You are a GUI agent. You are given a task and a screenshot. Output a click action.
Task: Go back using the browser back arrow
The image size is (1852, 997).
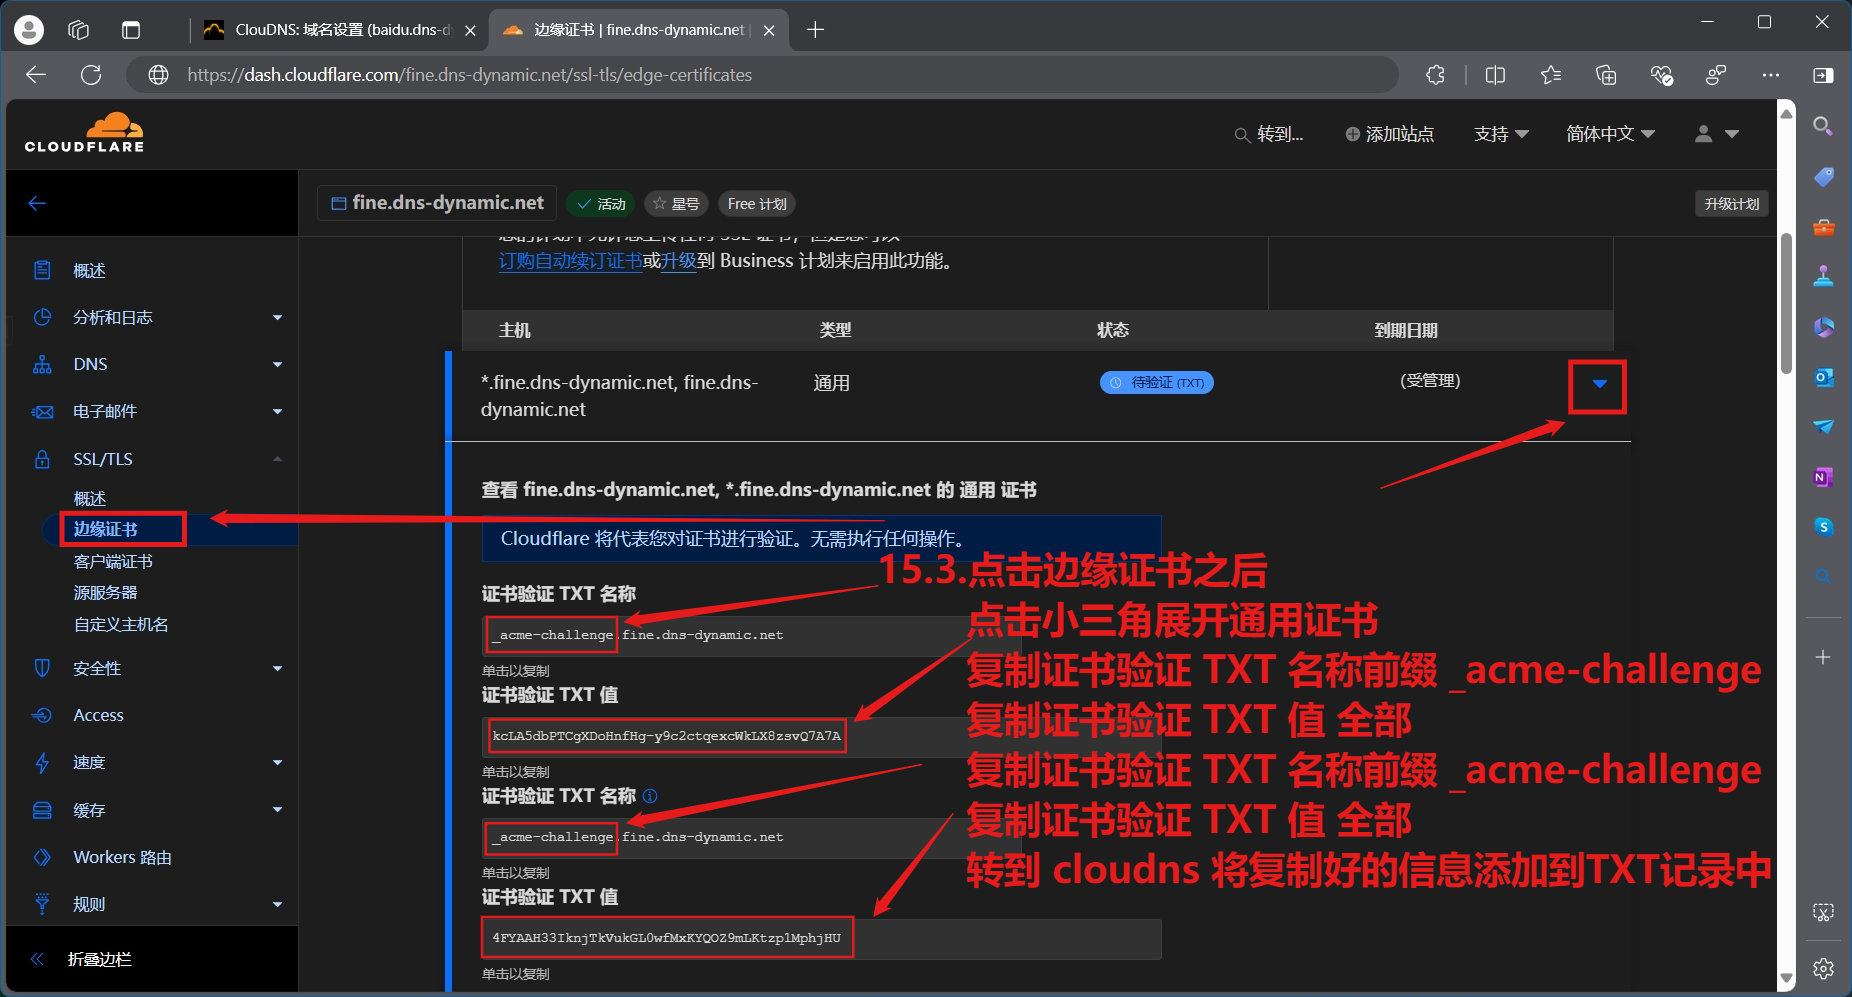(36, 75)
